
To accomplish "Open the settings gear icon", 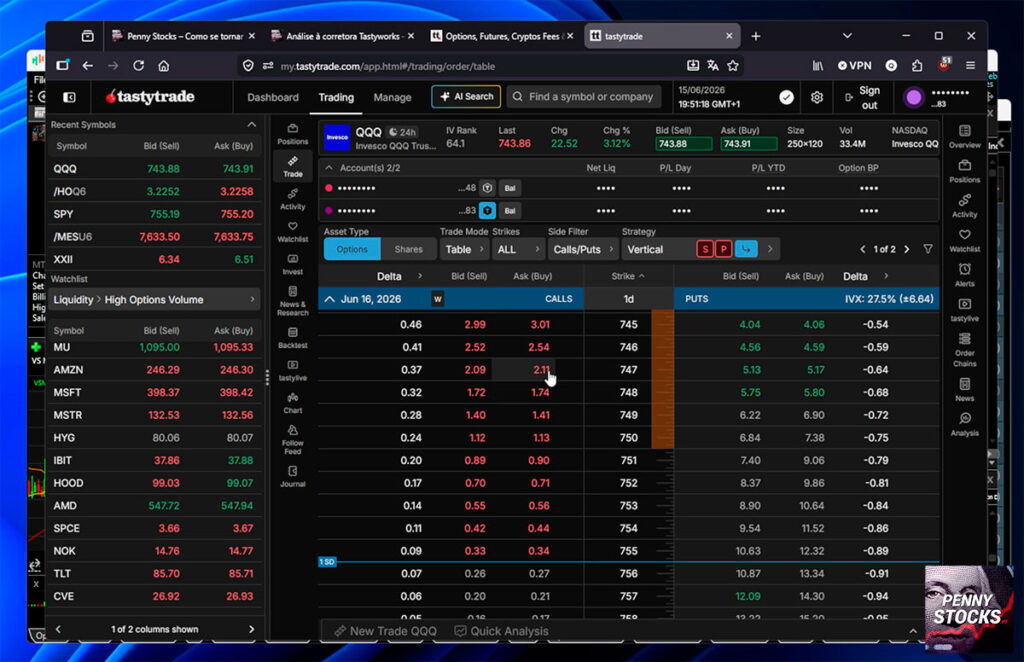I will point(816,97).
